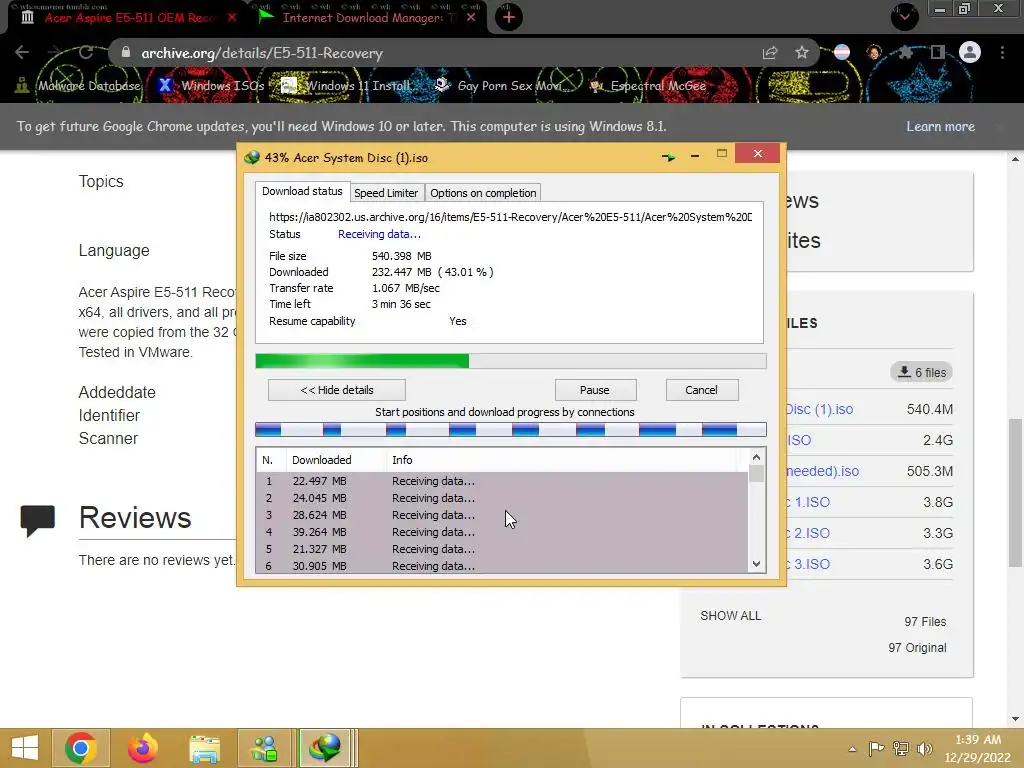The height and width of the screenshot is (768, 1024).
Task: Click the Action Center flag tray icon
Action: [x=876, y=748]
